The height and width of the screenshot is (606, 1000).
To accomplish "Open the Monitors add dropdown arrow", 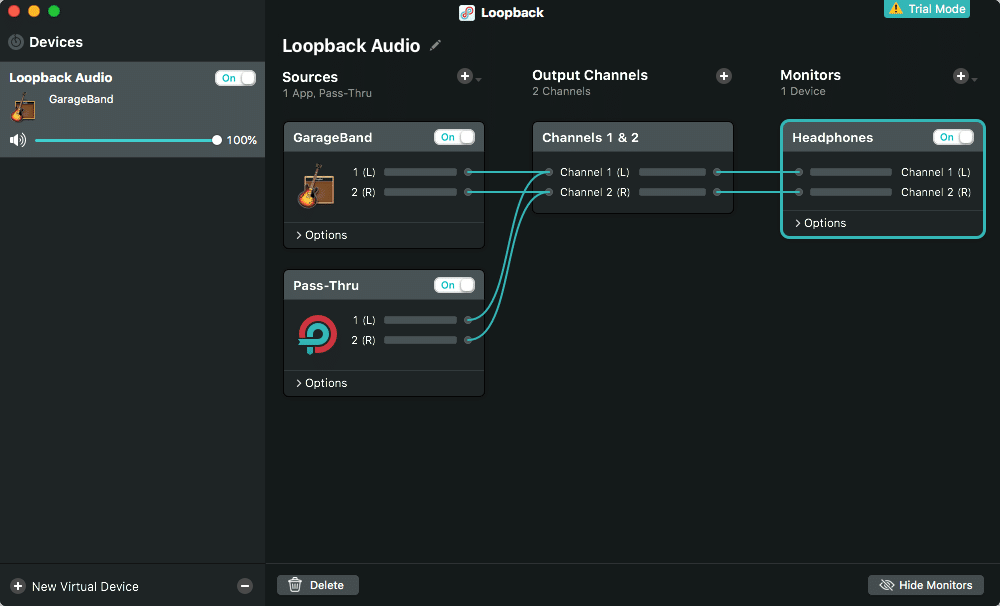I will [x=974, y=80].
